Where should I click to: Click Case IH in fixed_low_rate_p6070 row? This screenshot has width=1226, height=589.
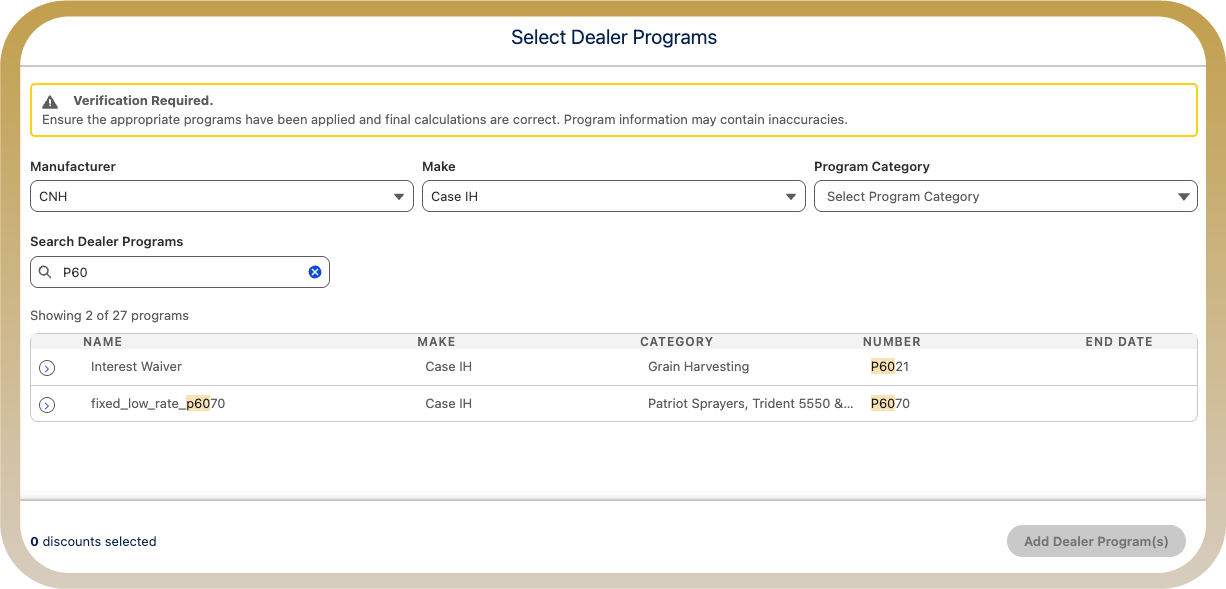pos(448,404)
